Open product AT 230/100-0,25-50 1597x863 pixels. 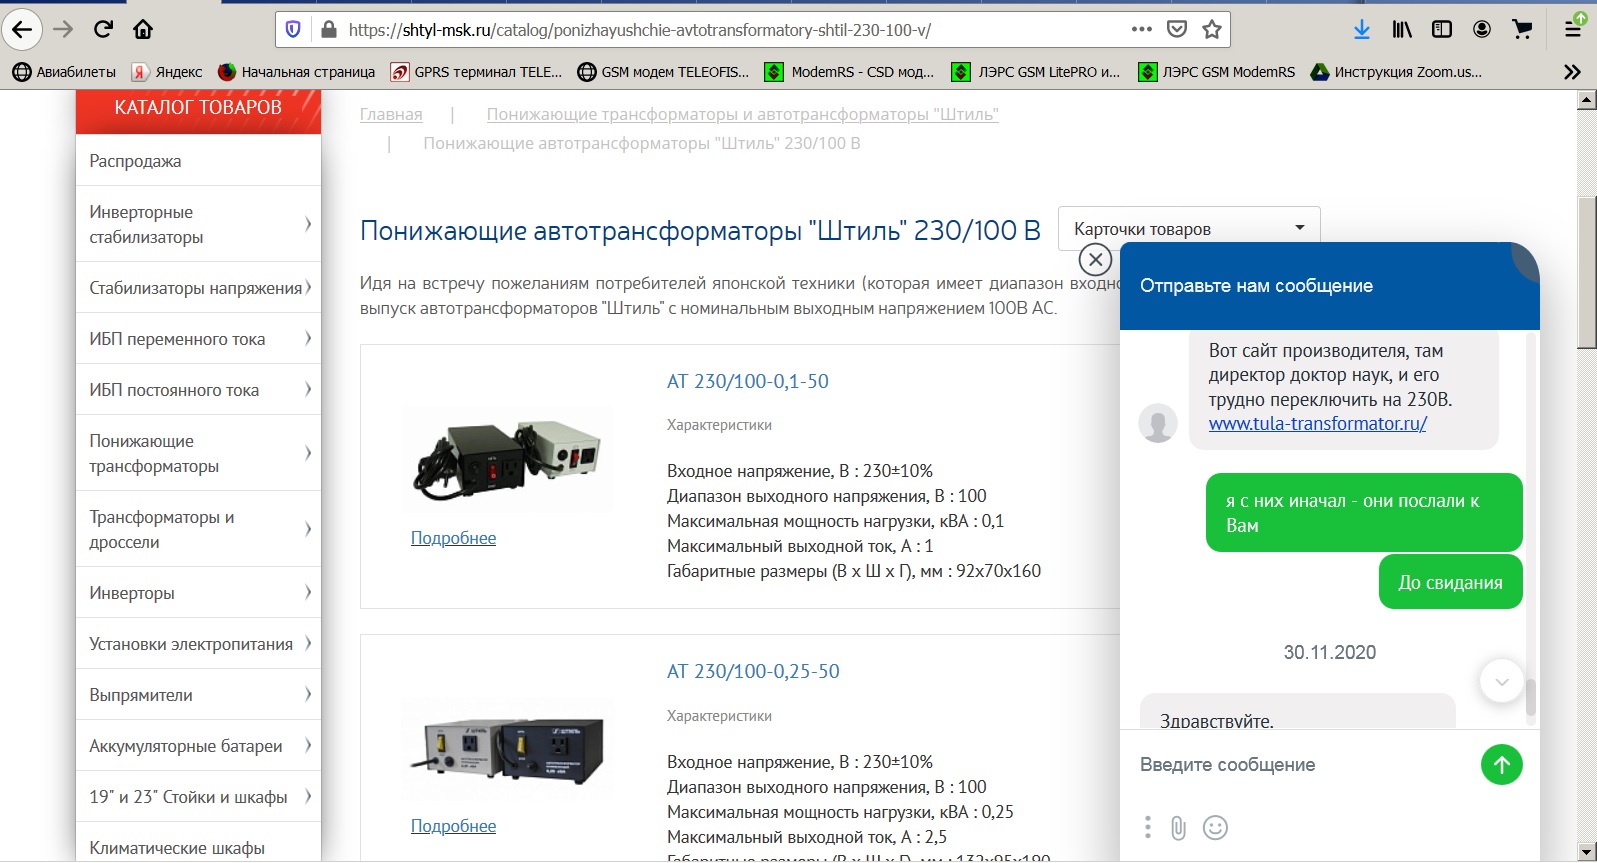tap(753, 671)
